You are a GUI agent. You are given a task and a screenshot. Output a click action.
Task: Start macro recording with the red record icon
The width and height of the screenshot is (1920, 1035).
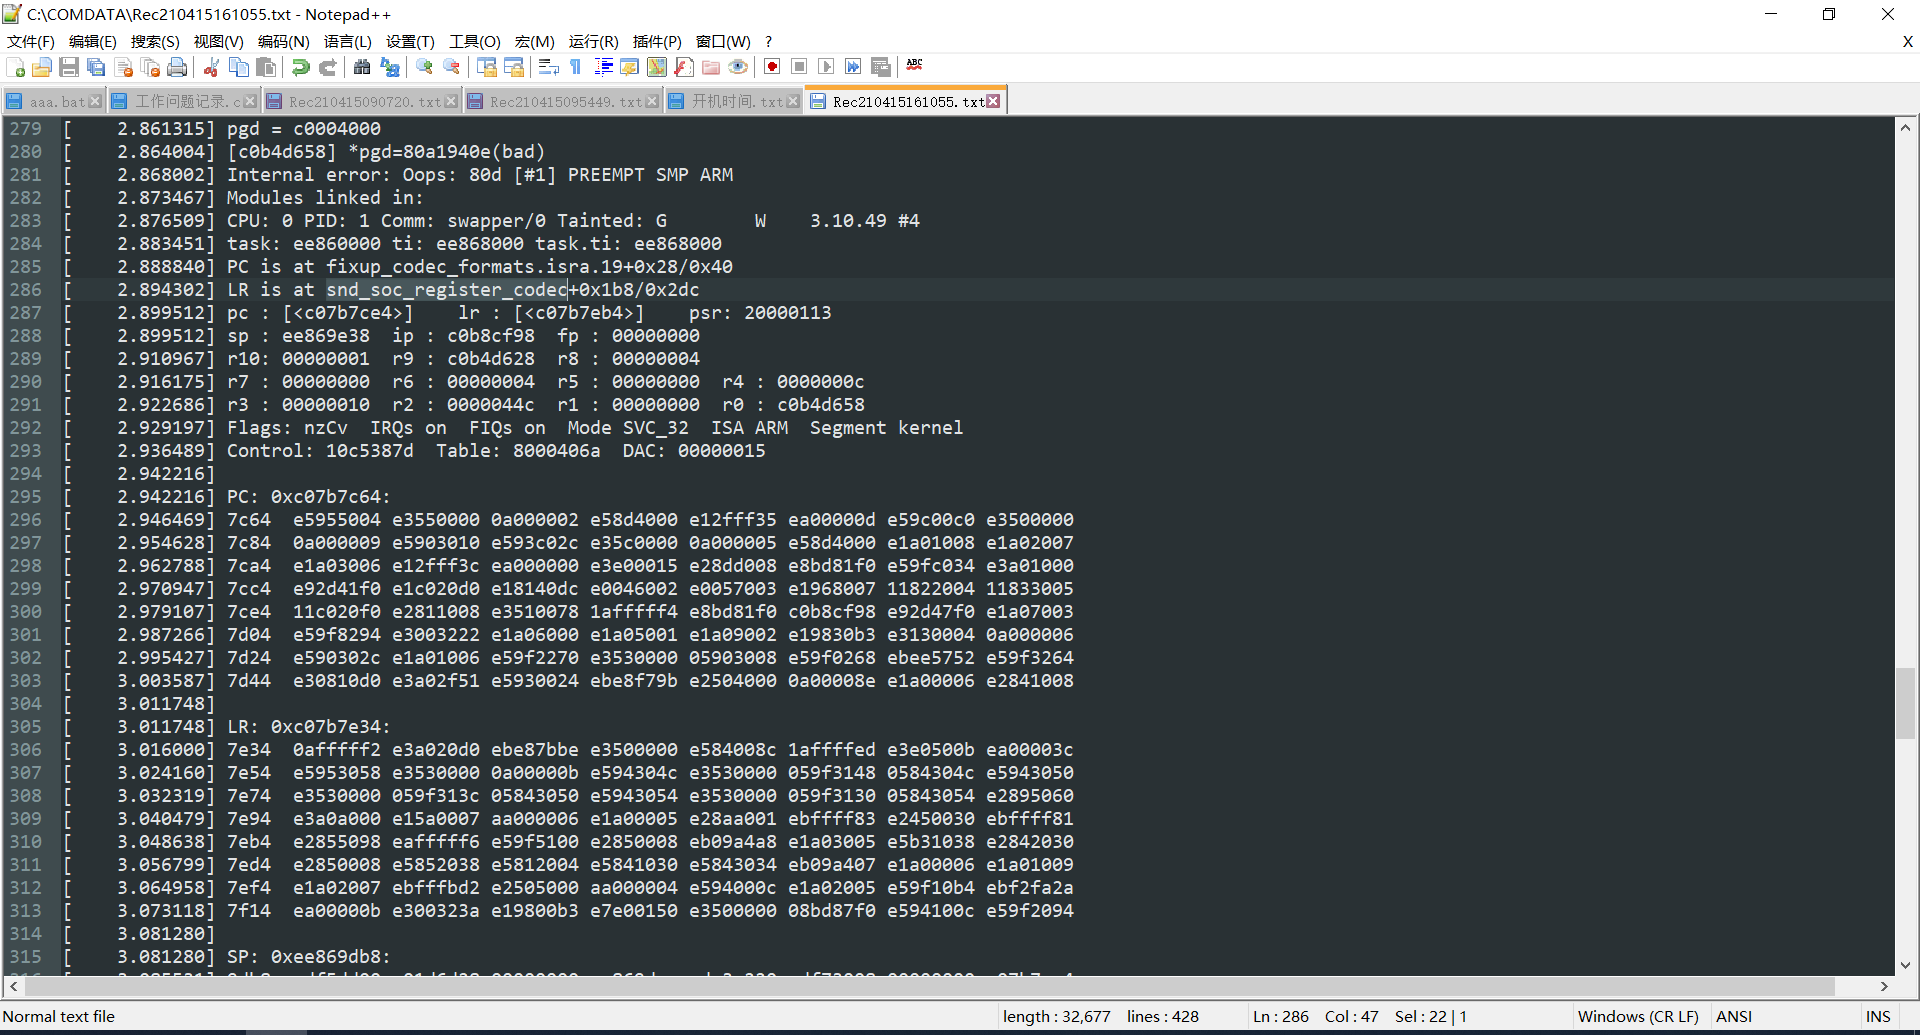(x=772, y=67)
